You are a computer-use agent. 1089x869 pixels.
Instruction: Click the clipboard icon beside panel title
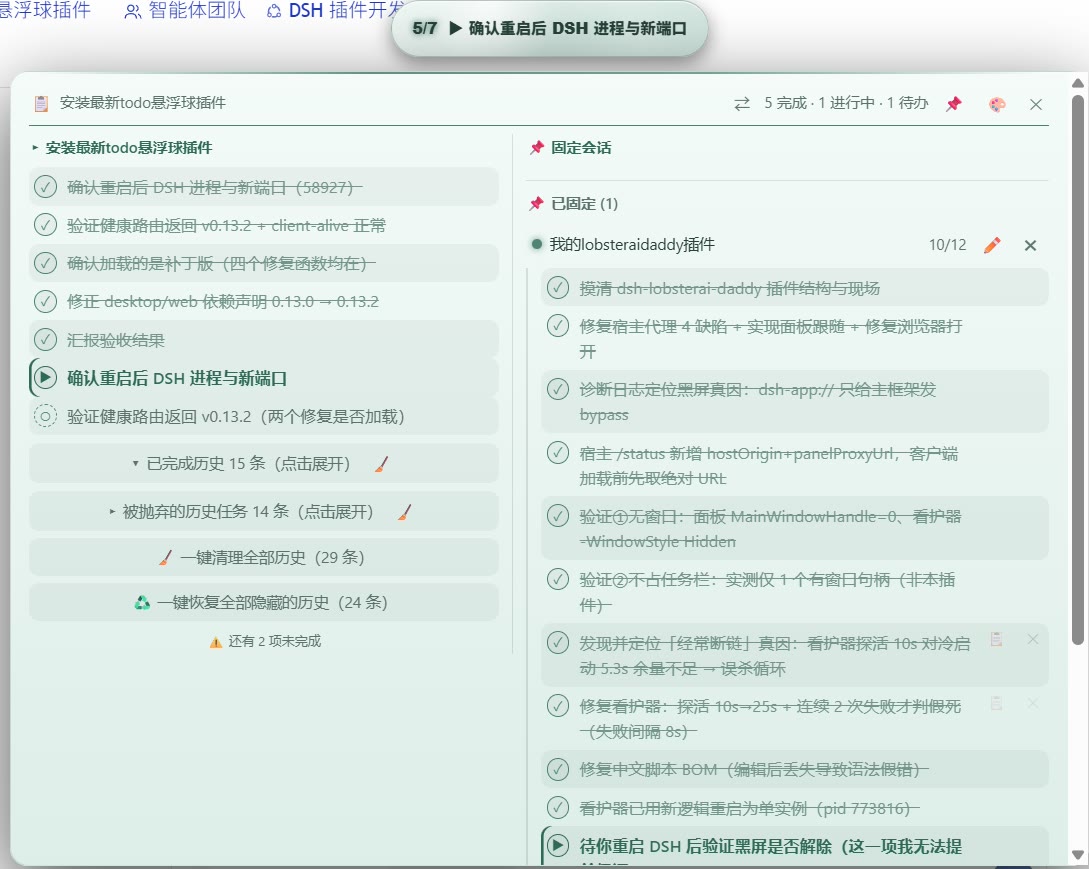coord(42,104)
